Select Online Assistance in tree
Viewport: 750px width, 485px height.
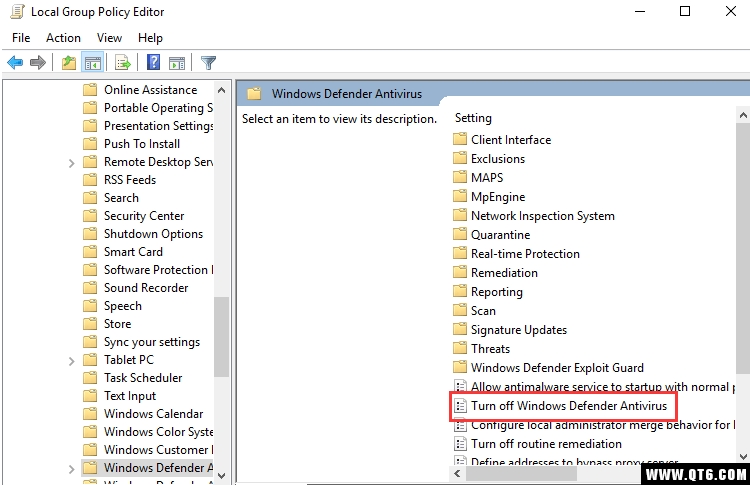[x=140, y=90]
